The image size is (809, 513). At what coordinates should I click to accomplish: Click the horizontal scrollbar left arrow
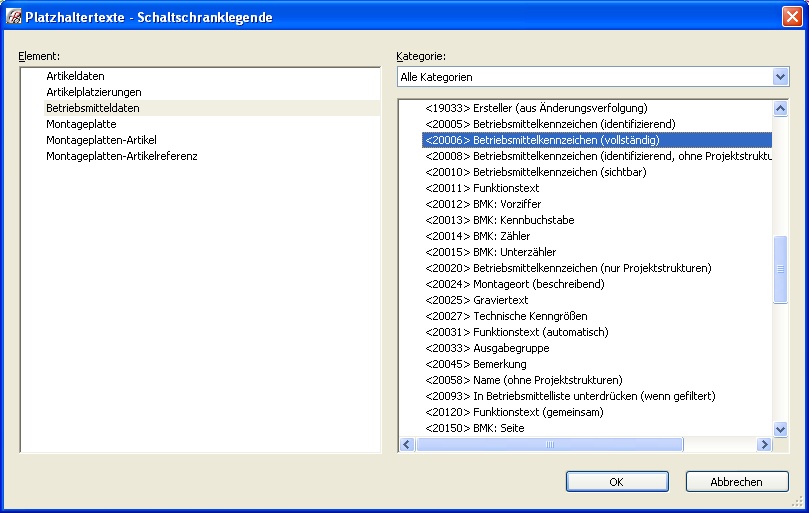tap(407, 444)
